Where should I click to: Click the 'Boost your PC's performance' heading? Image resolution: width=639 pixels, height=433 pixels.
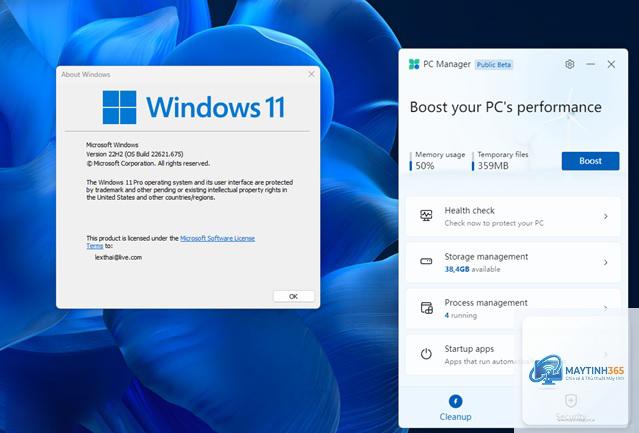(506, 107)
